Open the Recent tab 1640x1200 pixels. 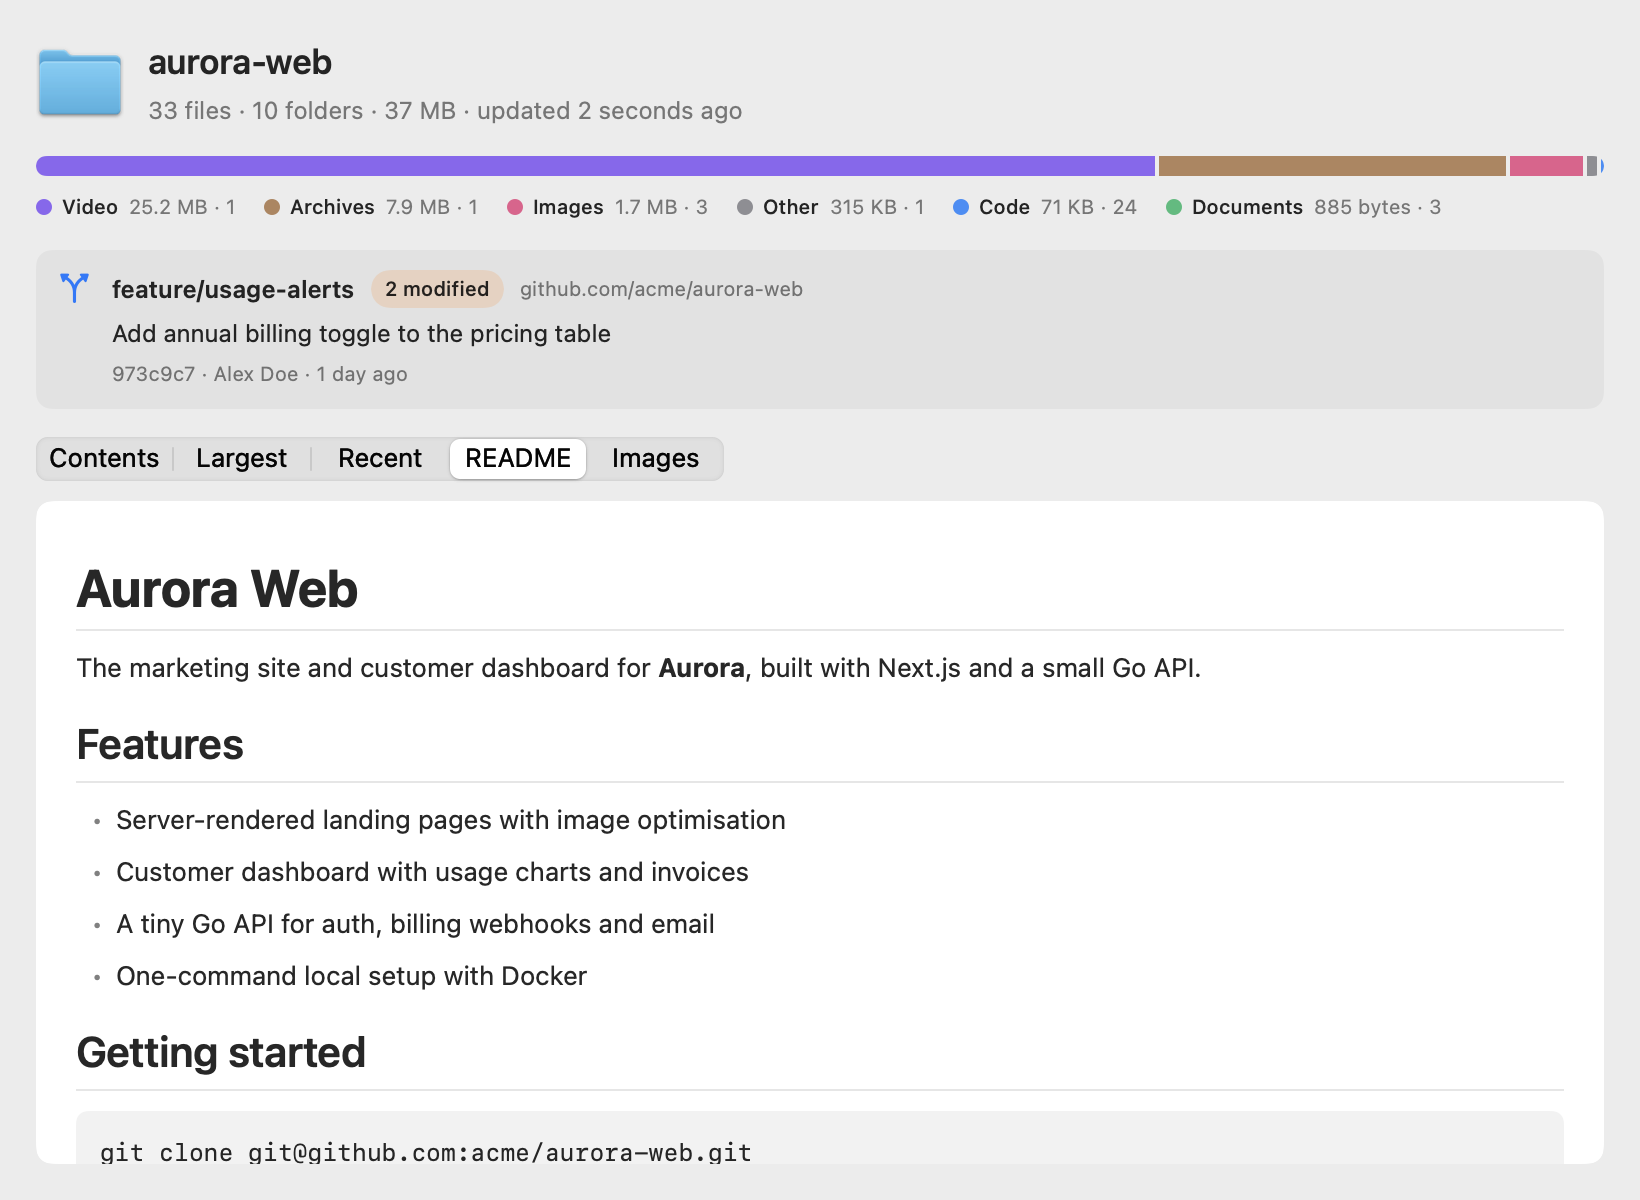(380, 459)
